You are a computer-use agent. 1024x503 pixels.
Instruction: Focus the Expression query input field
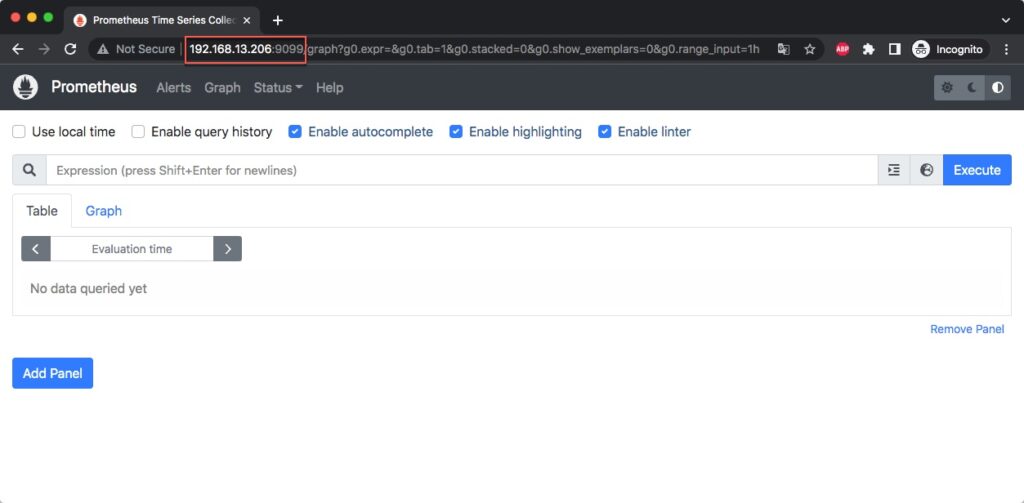(x=462, y=170)
